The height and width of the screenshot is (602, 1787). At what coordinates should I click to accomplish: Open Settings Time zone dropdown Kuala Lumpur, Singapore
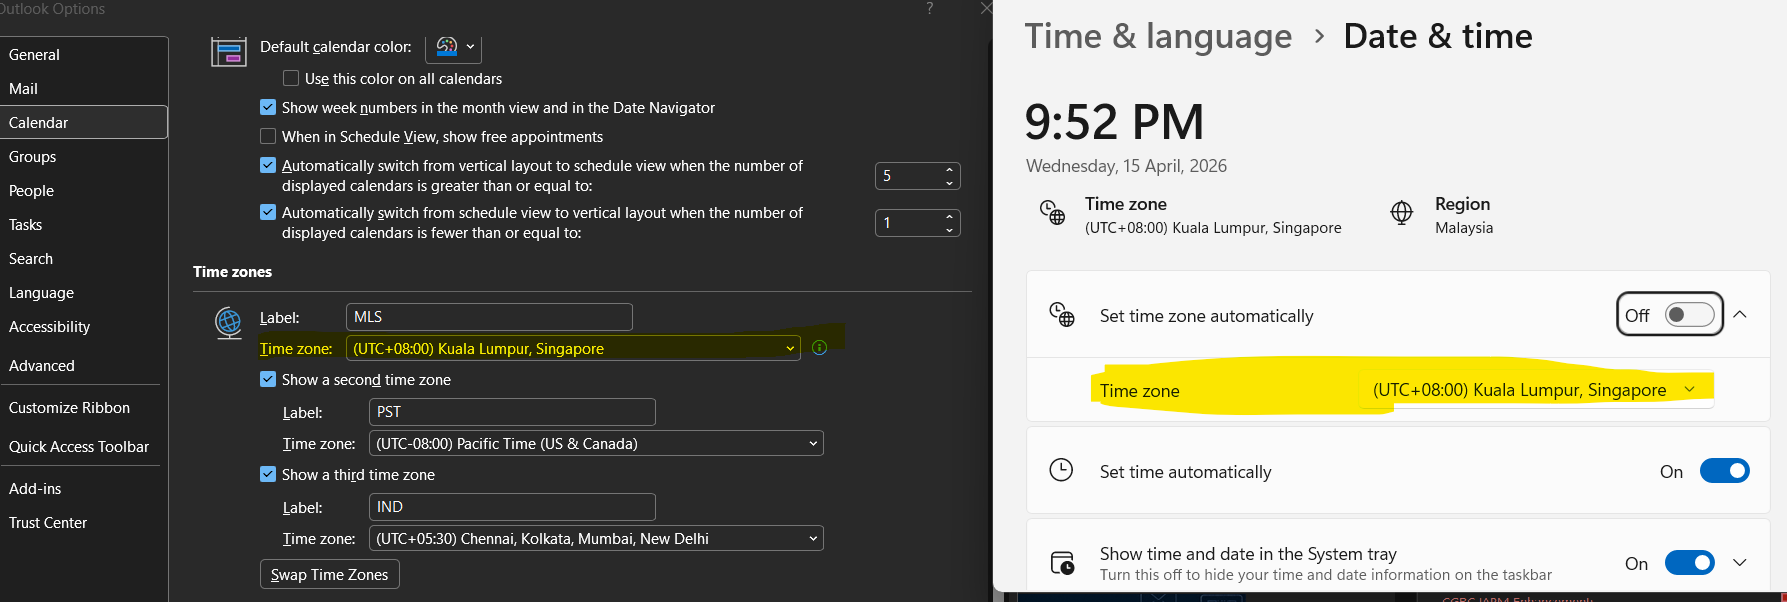[x=1535, y=390]
